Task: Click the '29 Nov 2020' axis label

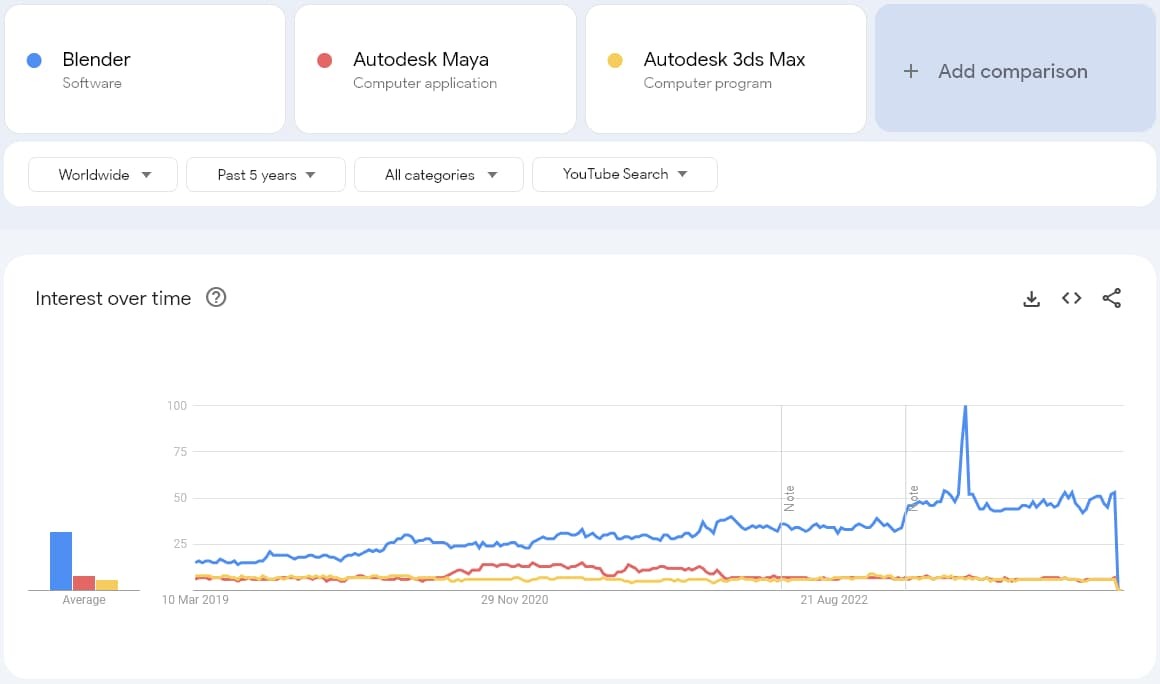Action: (514, 600)
